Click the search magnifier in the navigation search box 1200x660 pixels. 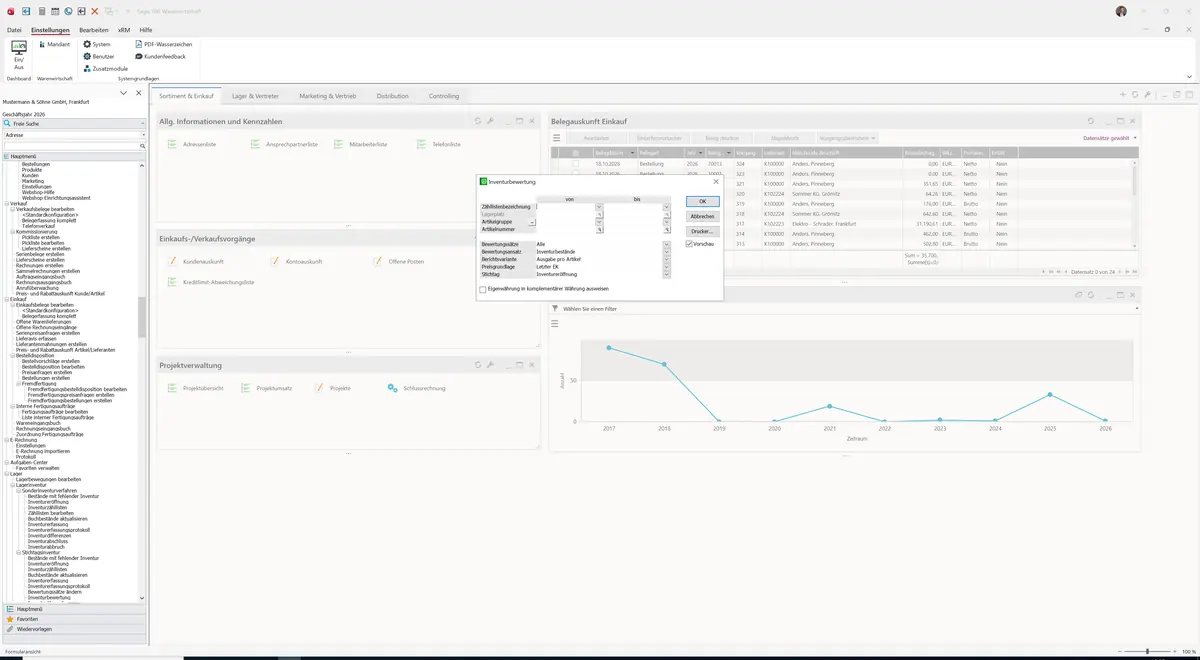pos(144,146)
